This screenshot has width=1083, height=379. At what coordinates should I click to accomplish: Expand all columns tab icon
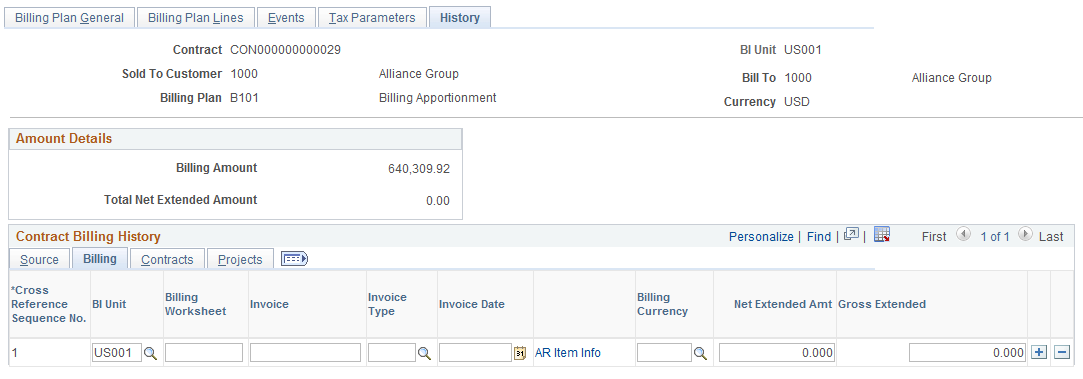(x=295, y=259)
